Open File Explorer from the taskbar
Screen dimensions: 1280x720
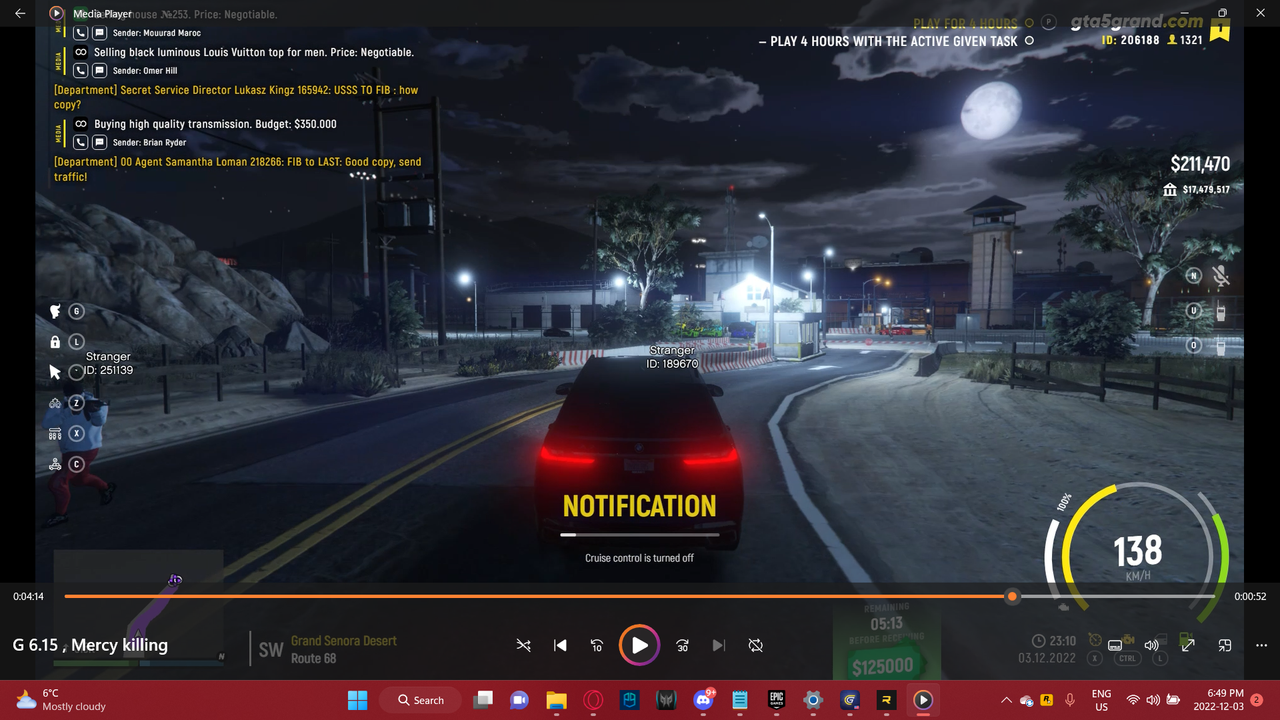(556, 700)
